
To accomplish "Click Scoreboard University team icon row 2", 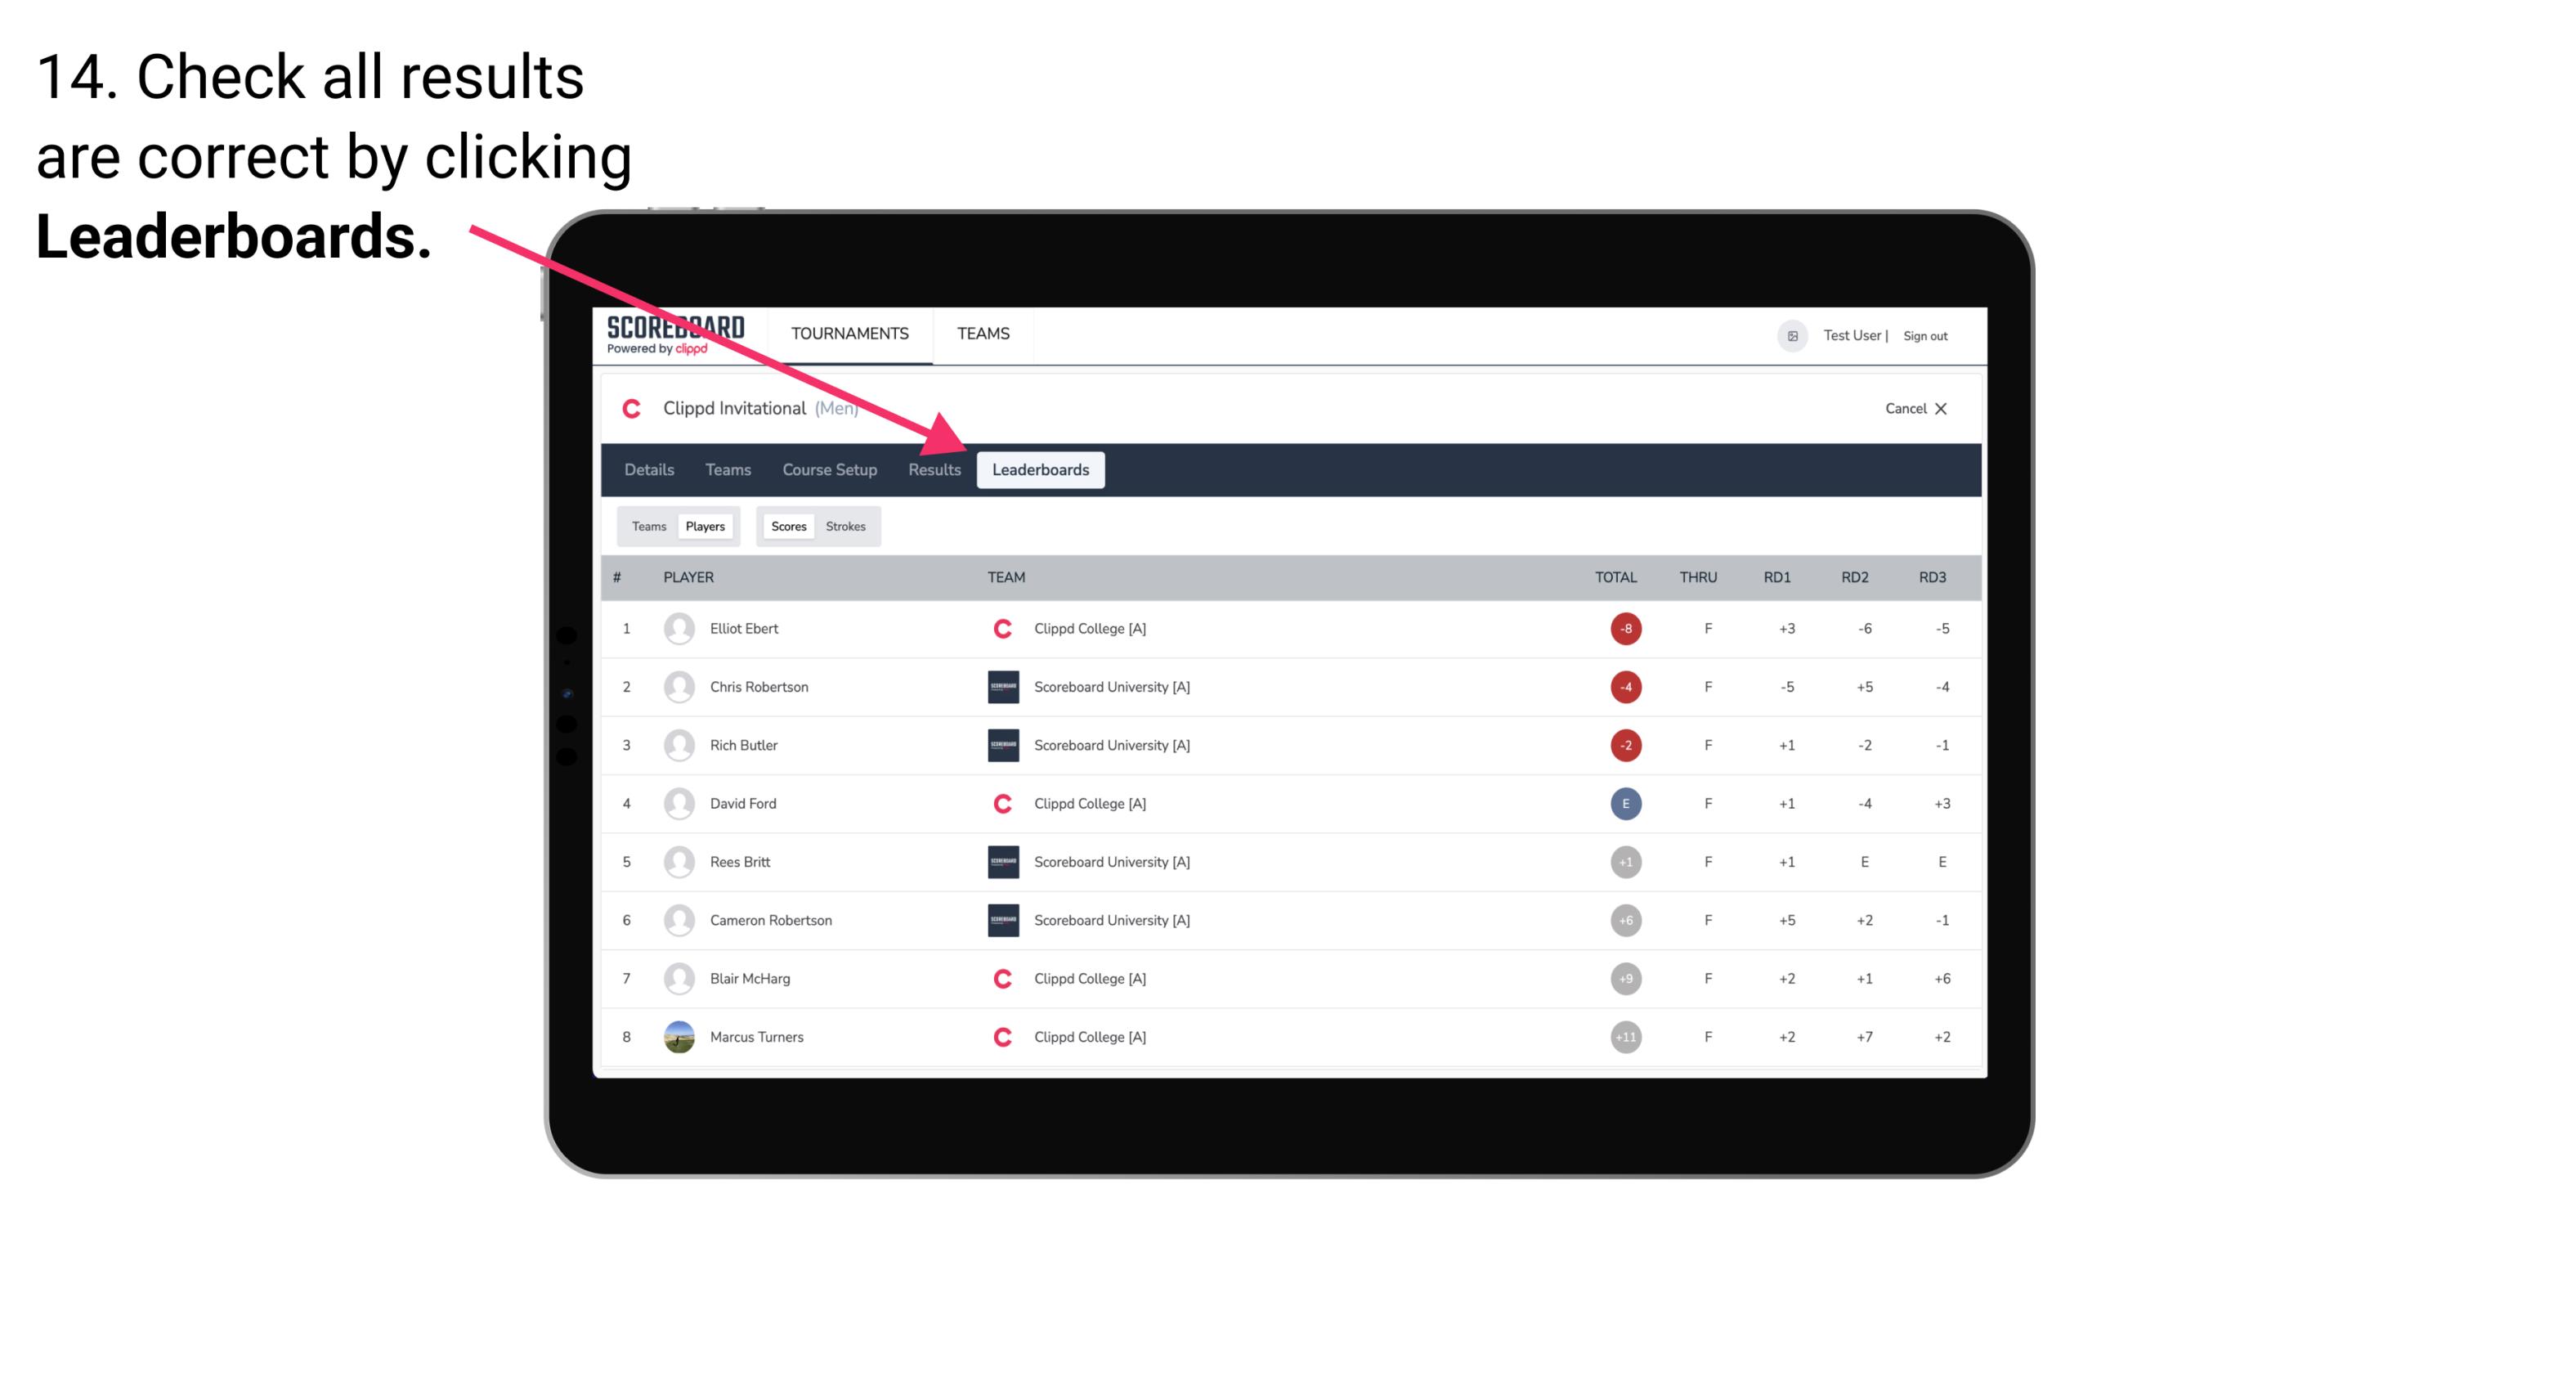I will (1000, 686).
